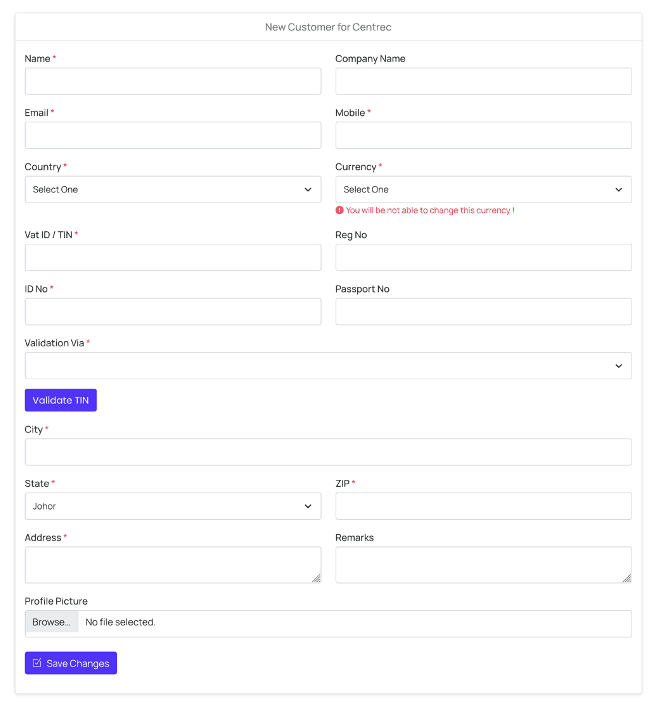
Task: Click the Vat ID / TIN field
Action: coord(172,257)
